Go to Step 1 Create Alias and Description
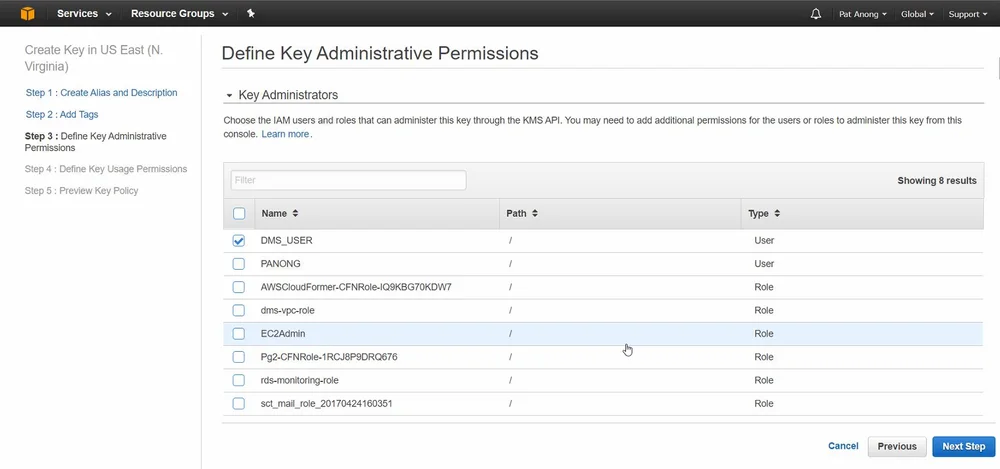Screen dimensions: 1000x469 coord(102,93)
